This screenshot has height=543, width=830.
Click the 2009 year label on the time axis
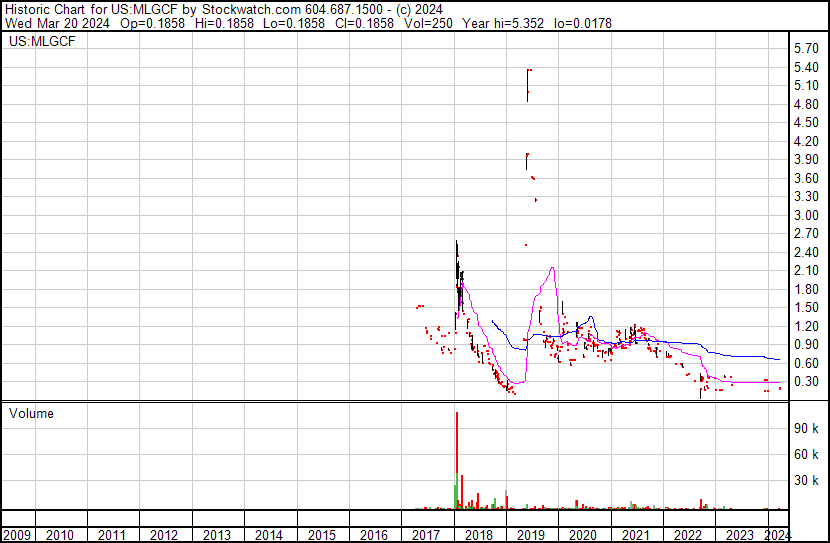(17, 535)
